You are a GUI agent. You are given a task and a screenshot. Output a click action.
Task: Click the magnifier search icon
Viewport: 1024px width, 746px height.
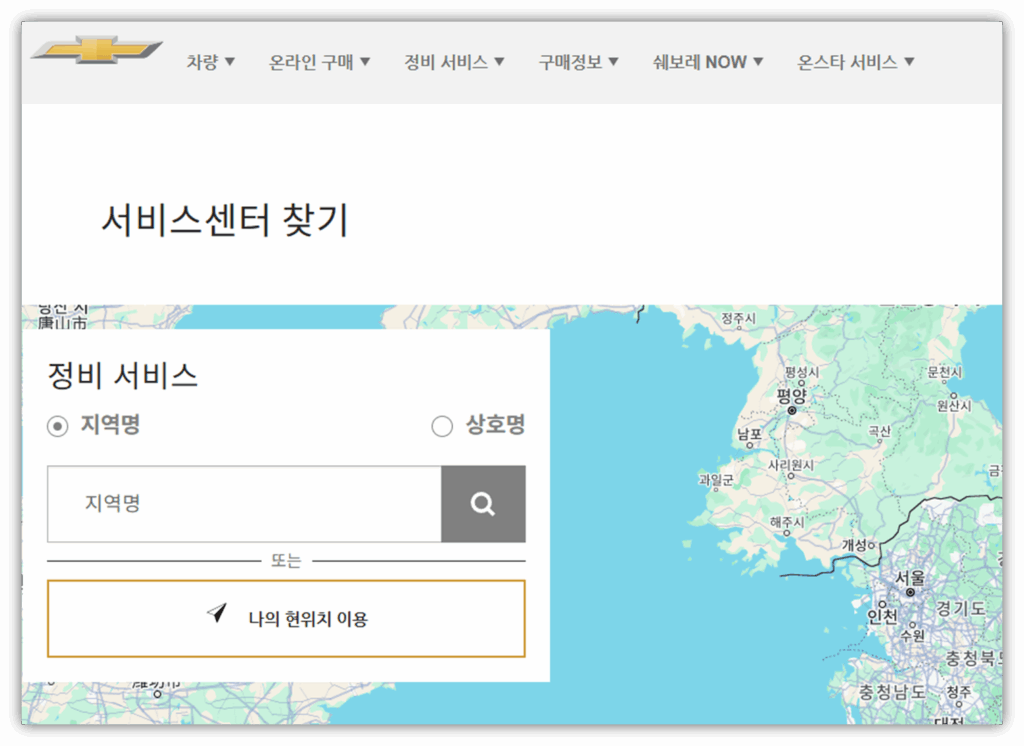coord(484,504)
